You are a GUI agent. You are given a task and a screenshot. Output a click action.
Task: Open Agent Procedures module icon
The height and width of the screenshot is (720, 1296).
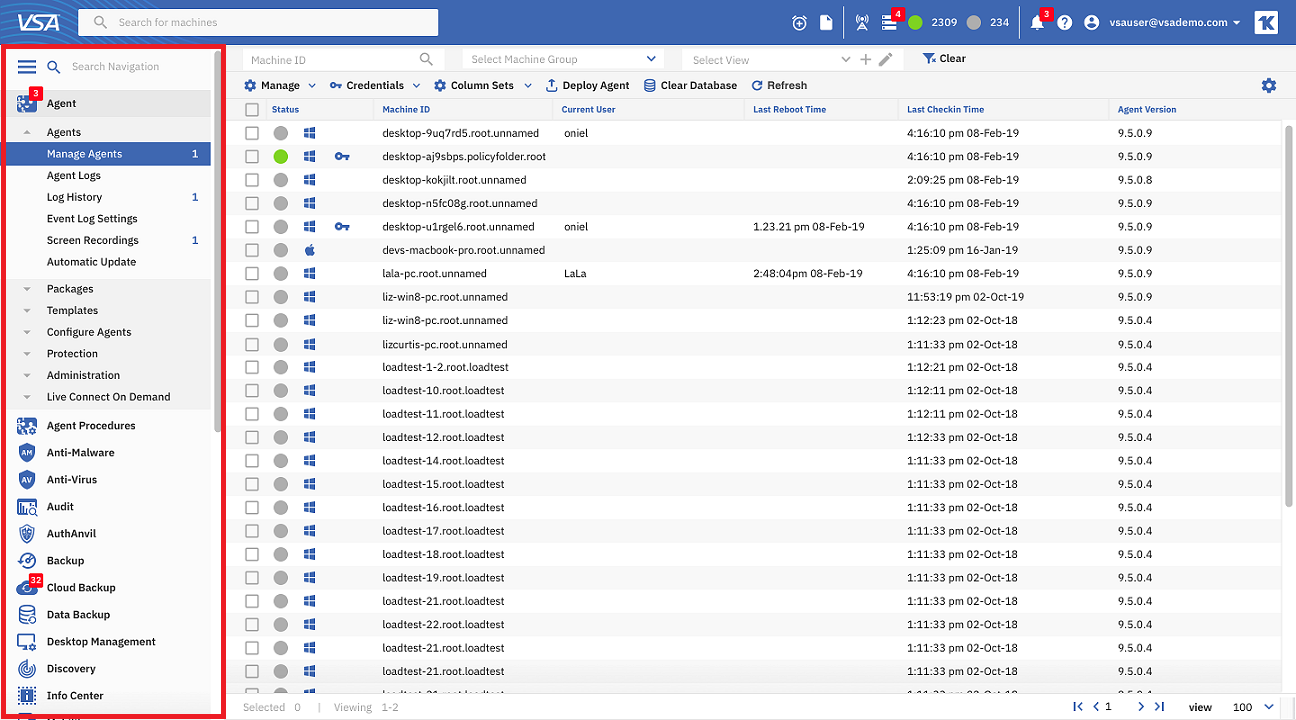(x=27, y=426)
